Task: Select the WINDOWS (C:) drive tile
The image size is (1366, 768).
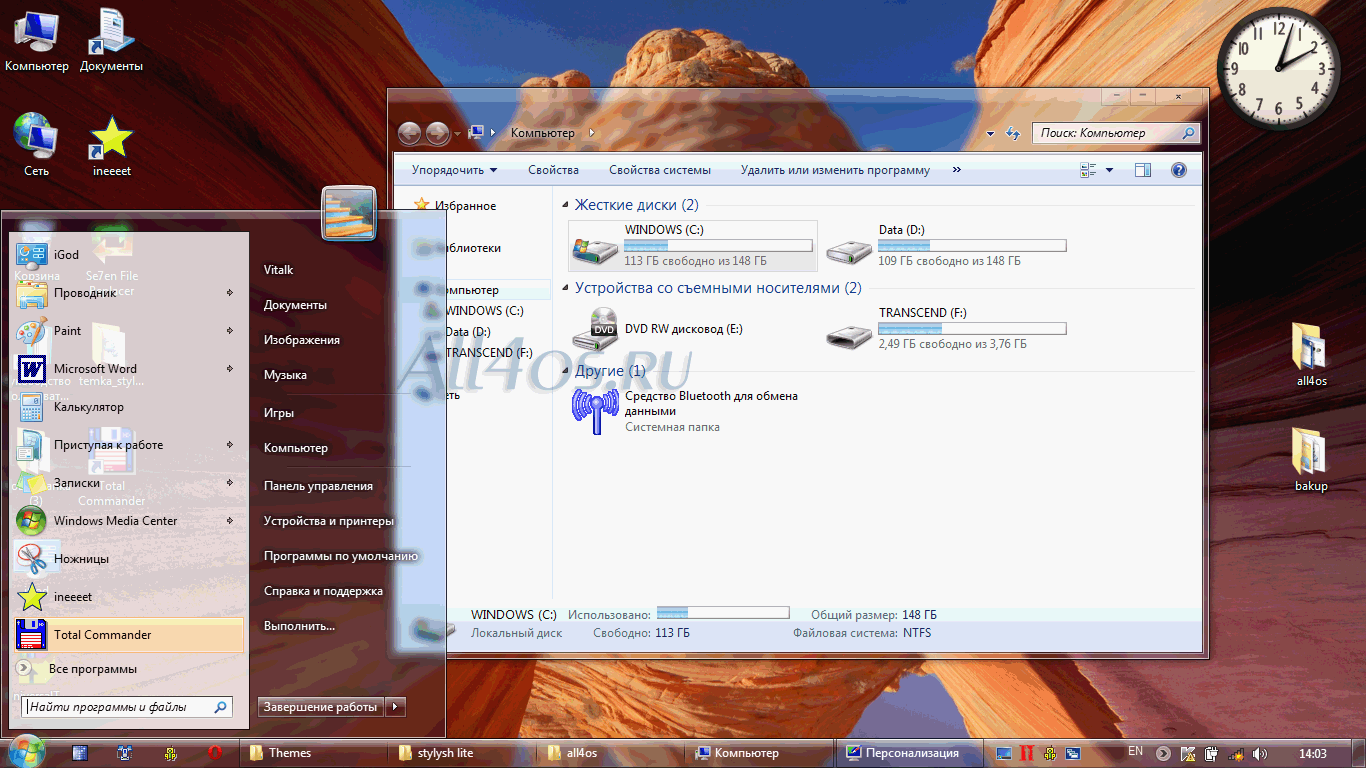Action: point(693,246)
